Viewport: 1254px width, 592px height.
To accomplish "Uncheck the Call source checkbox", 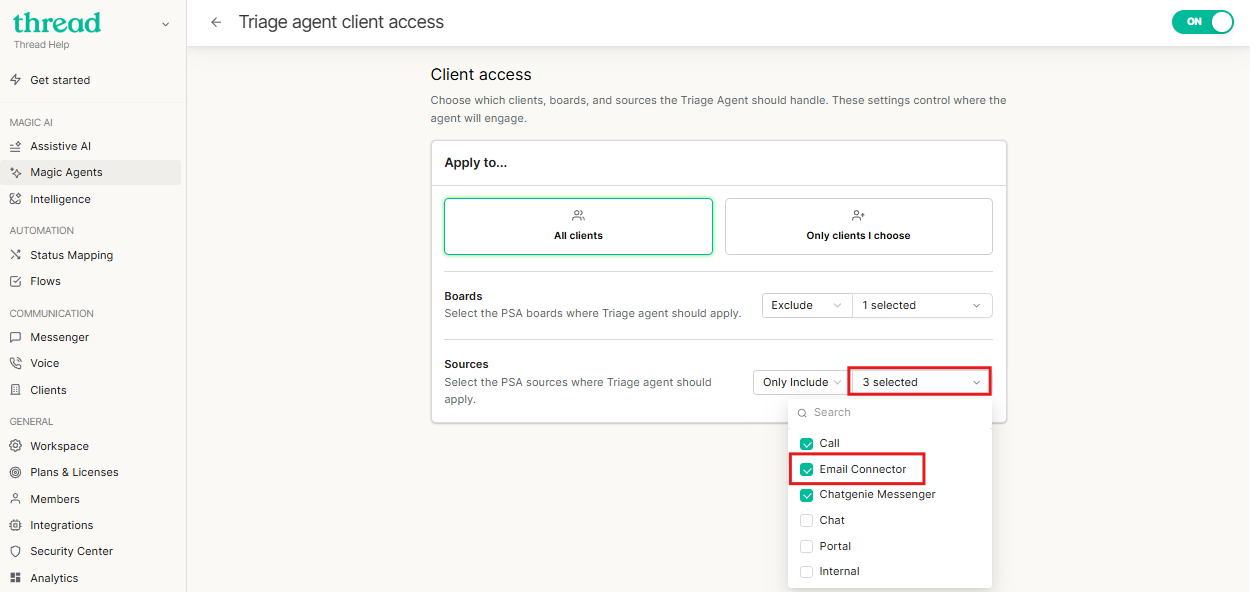I will click(x=807, y=444).
